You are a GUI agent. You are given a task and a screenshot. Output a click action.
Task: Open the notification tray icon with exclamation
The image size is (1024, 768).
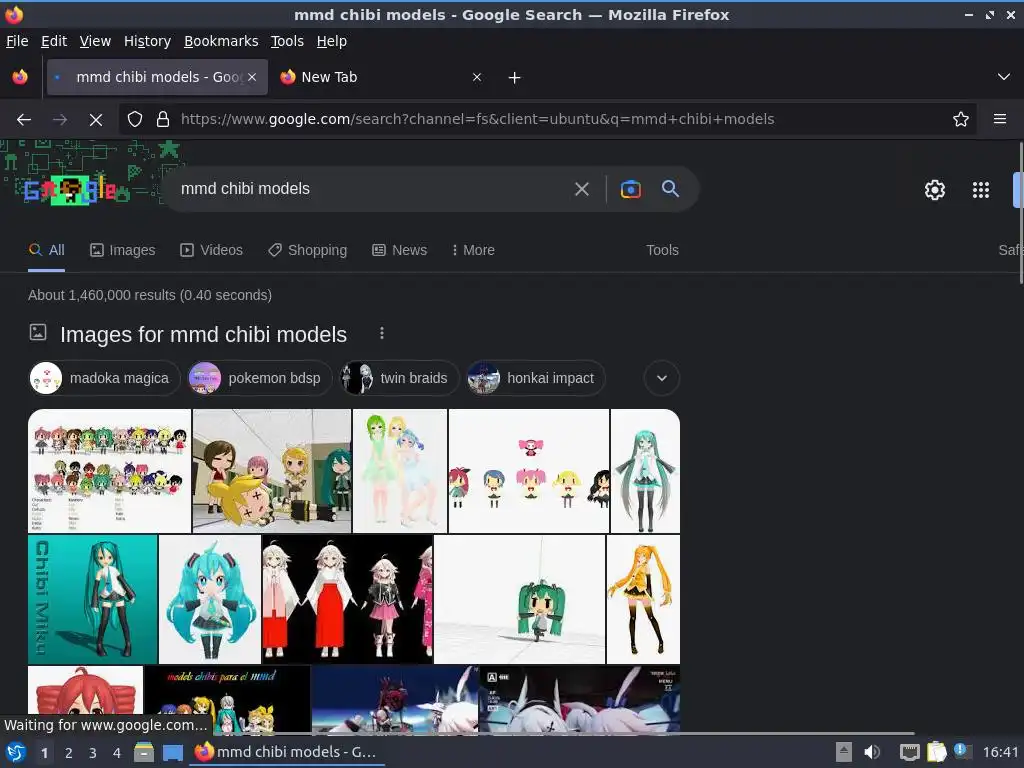(962, 750)
